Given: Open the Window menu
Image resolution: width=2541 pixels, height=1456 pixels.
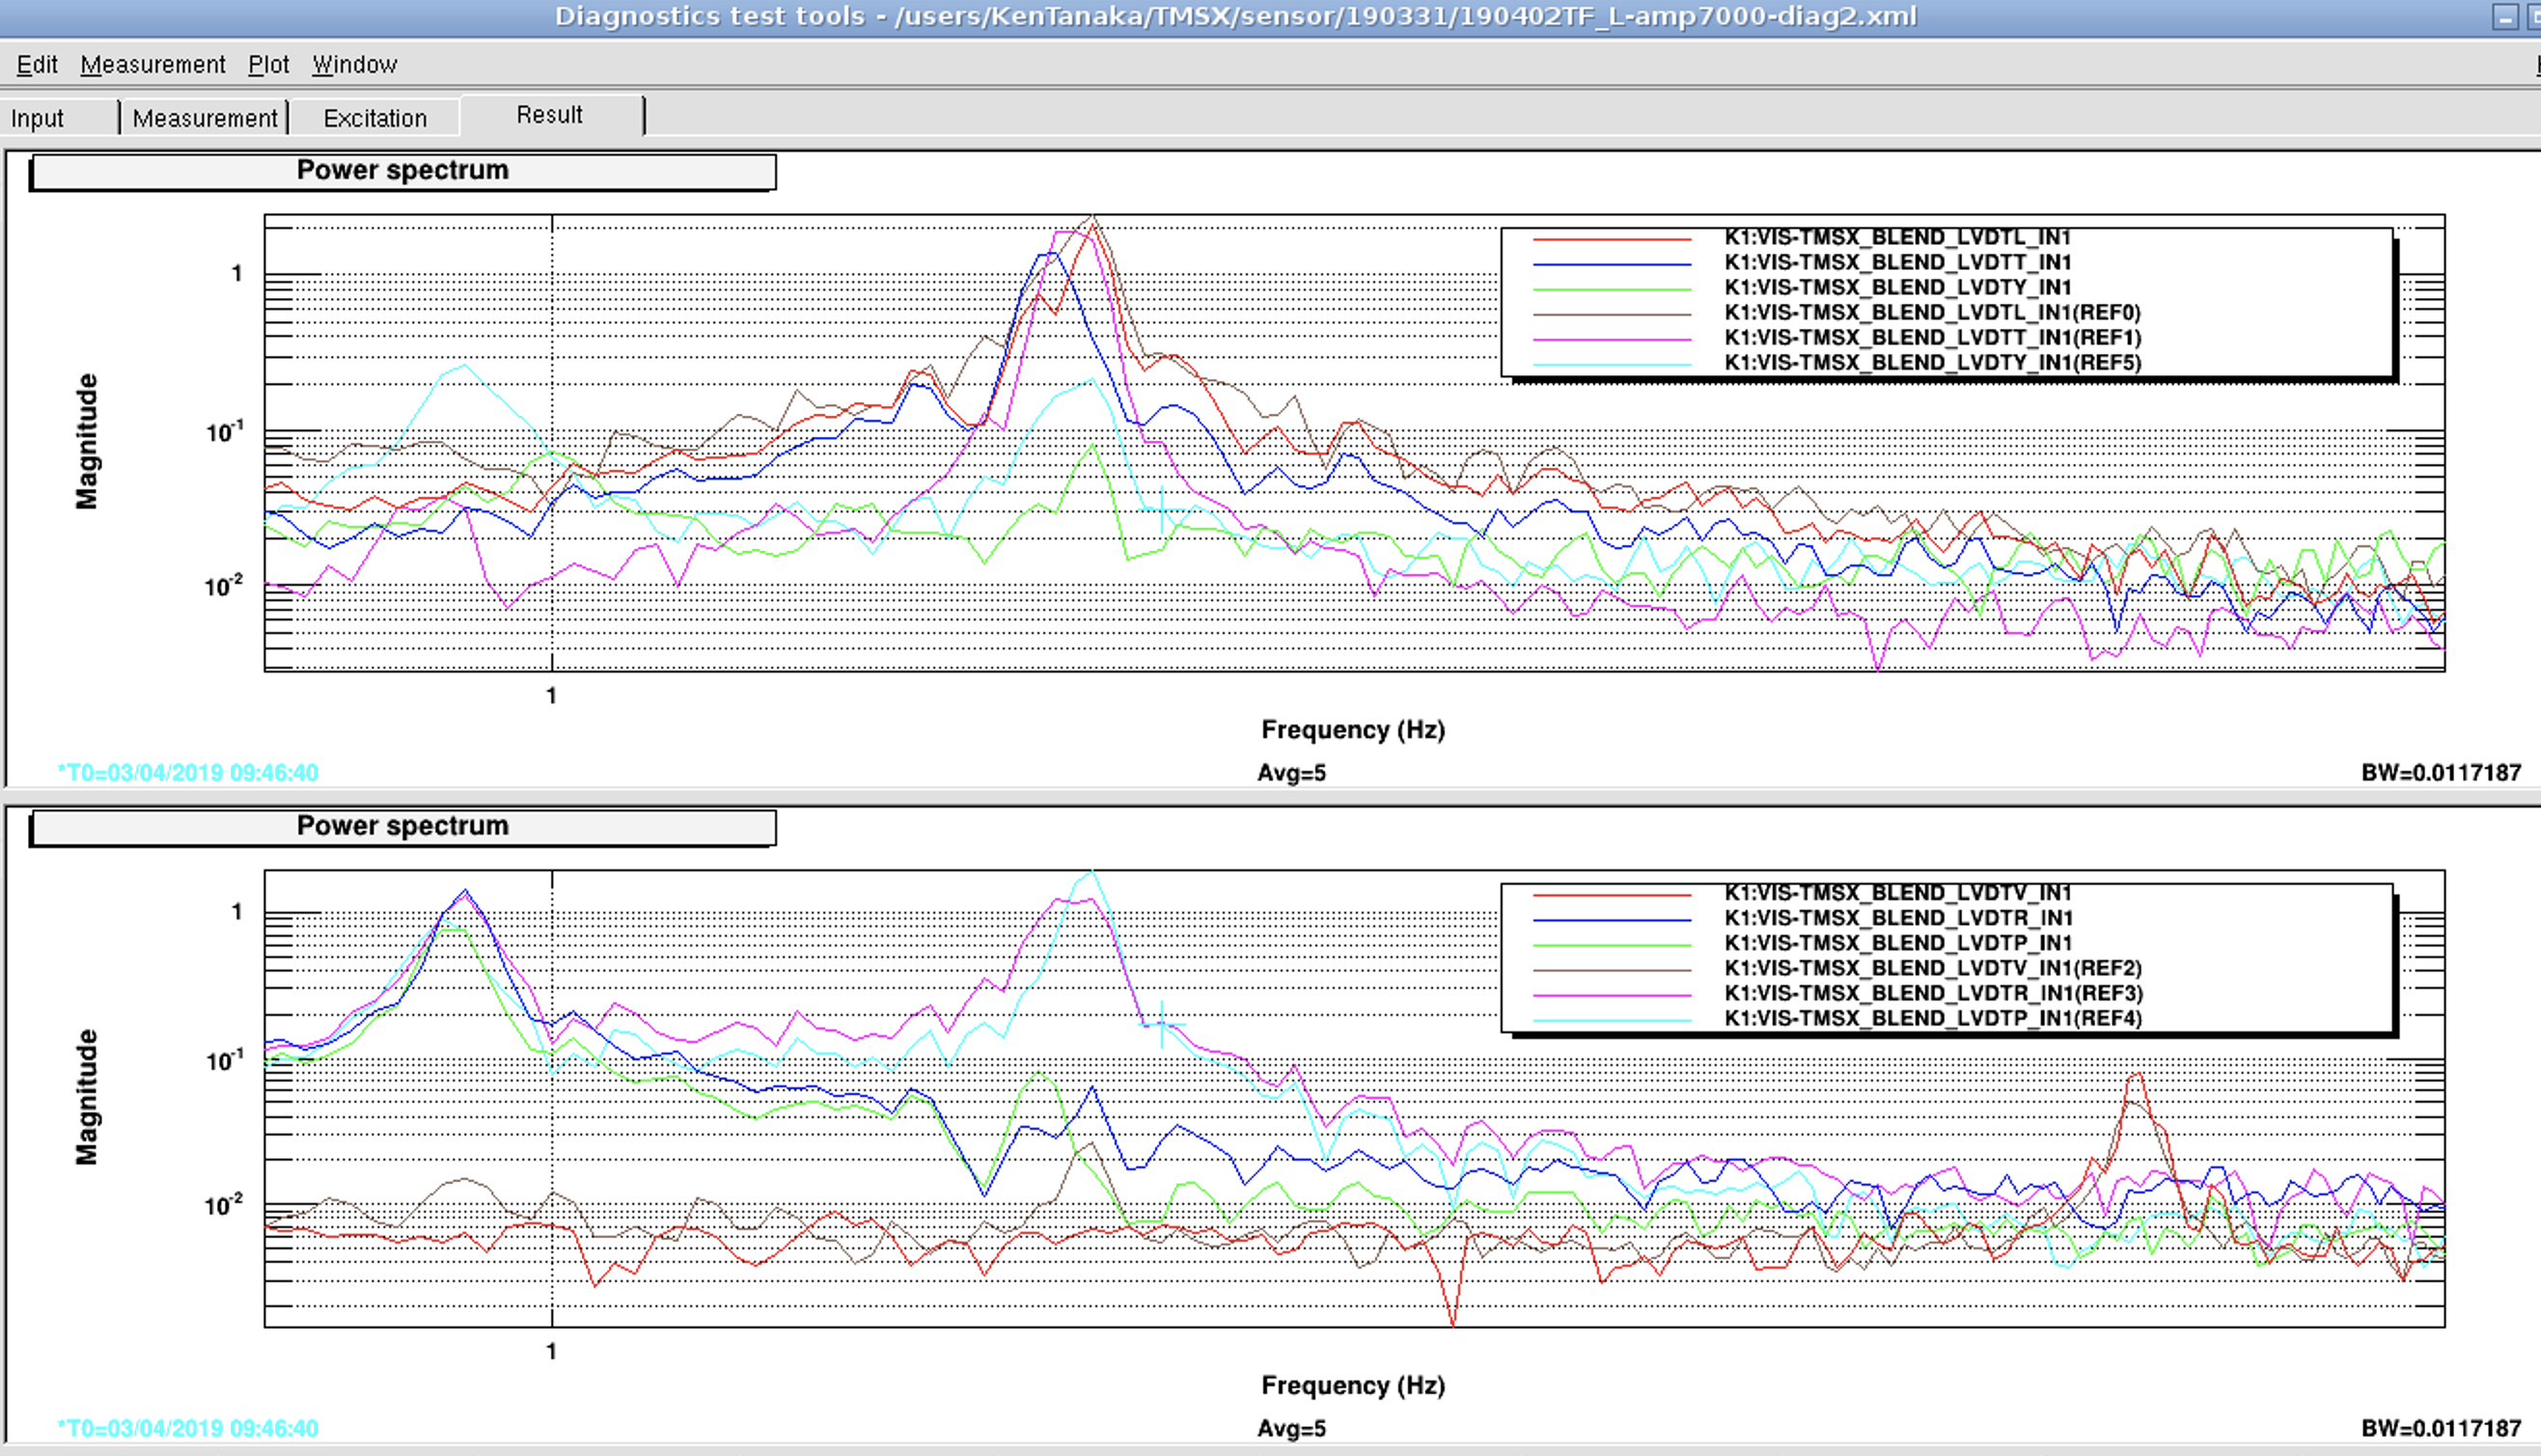Looking at the screenshot, I should [x=355, y=65].
